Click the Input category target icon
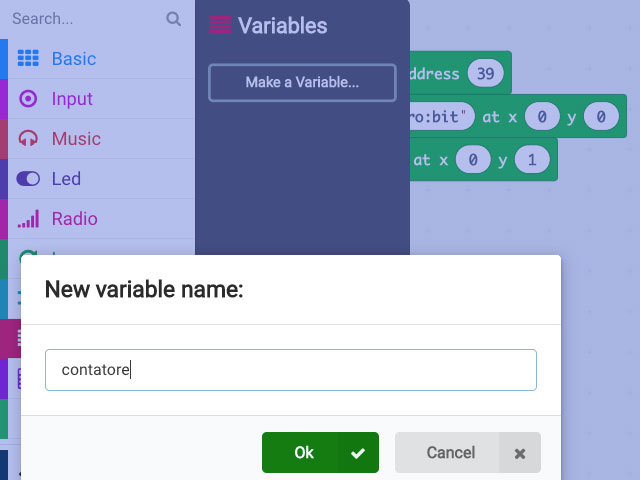Image resolution: width=640 pixels, height=480 pixels. [28, 99]
